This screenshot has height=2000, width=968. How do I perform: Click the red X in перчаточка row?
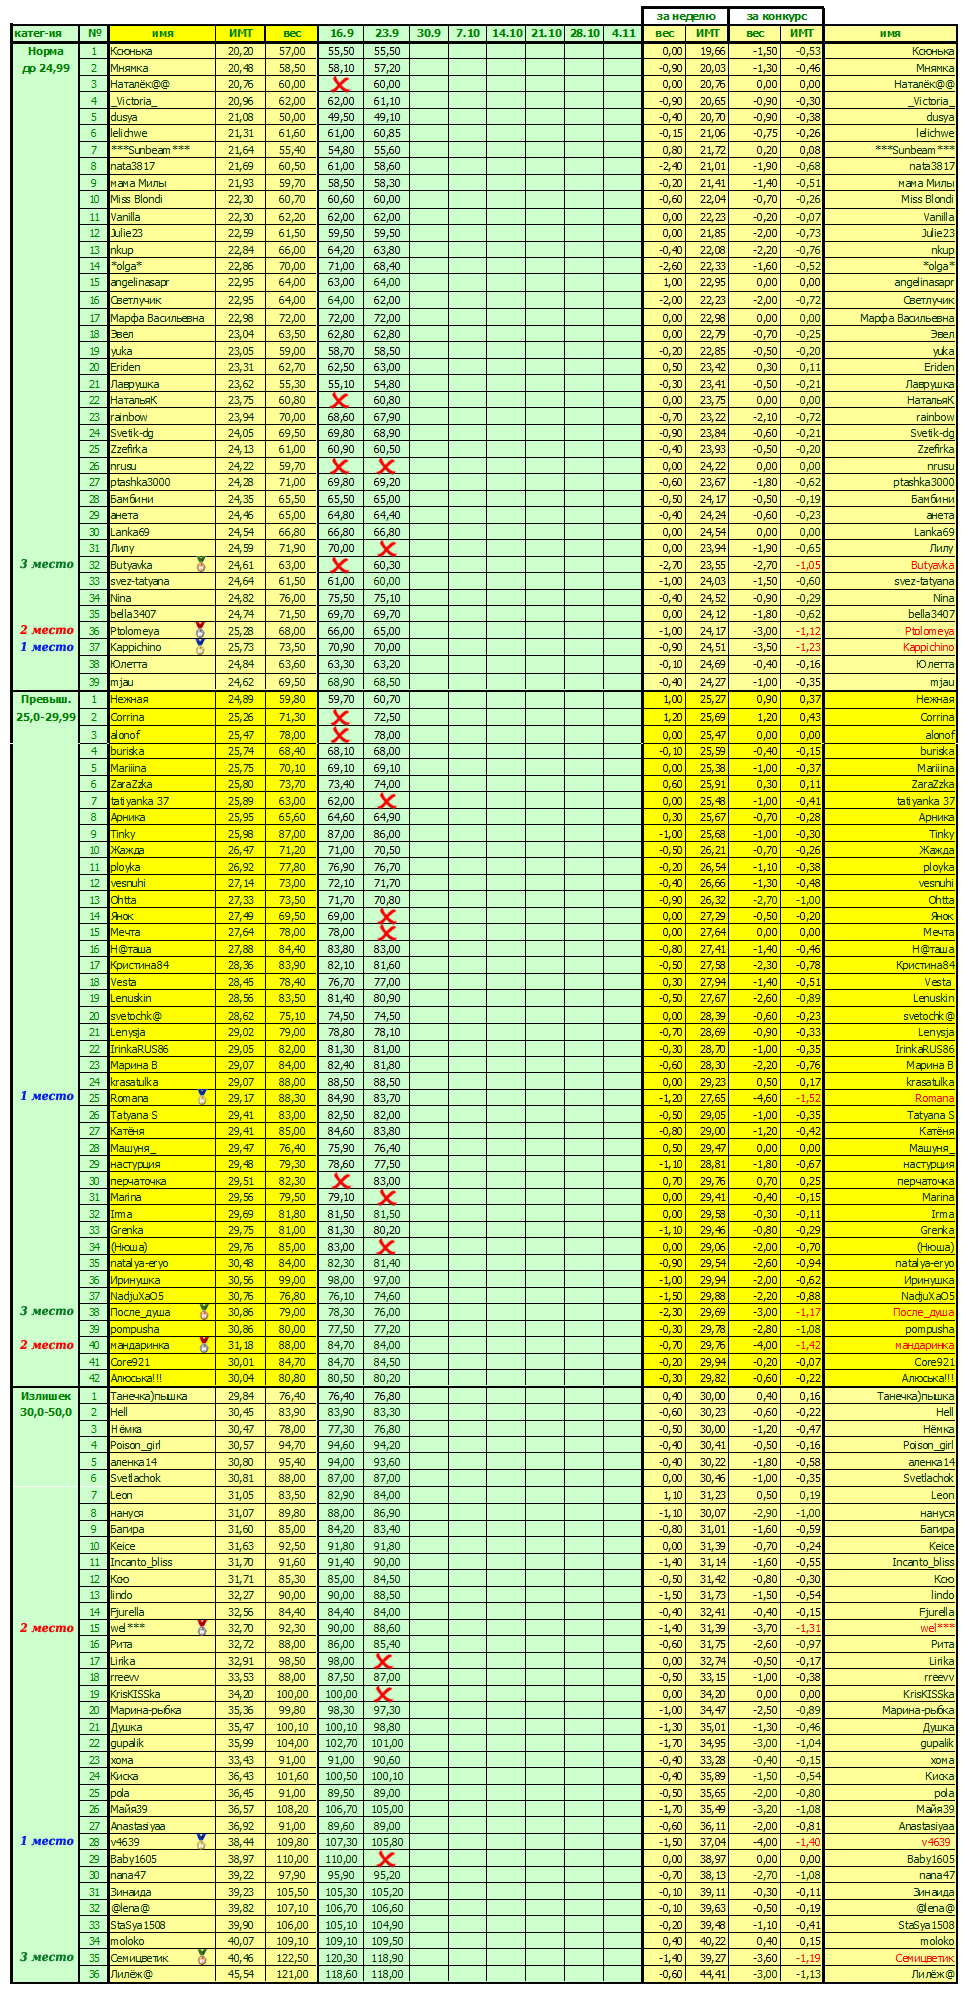tap(340, 1181)
